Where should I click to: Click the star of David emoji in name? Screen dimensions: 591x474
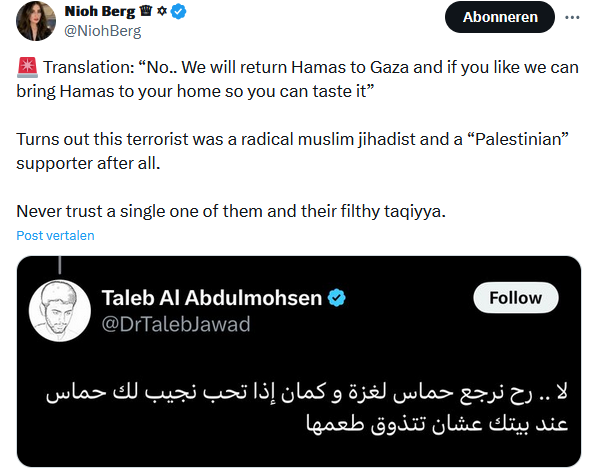pos(162,11)
